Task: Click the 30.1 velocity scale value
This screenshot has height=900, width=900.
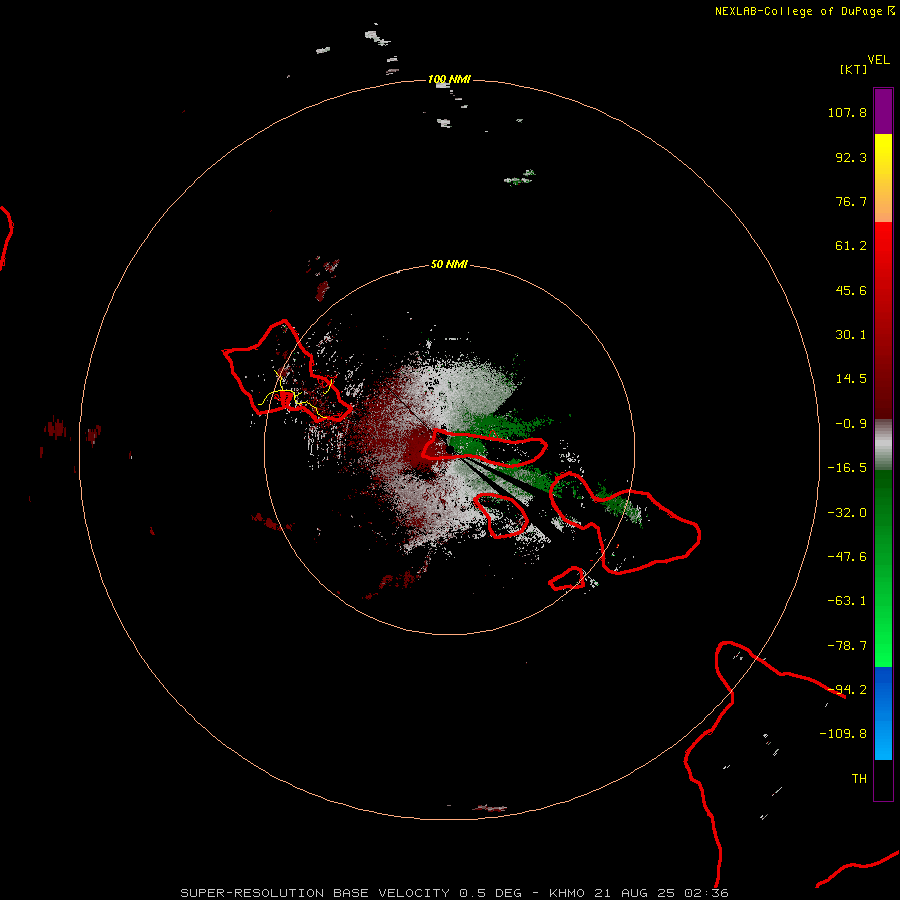Action: pos(851,335)
